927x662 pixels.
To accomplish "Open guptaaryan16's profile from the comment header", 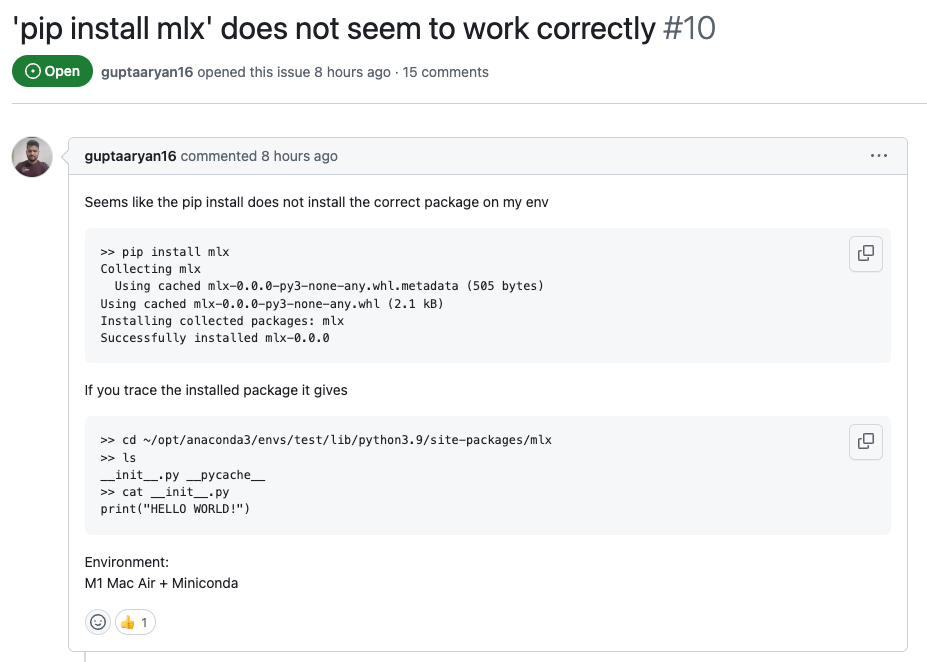I will (x=130, y=156).
